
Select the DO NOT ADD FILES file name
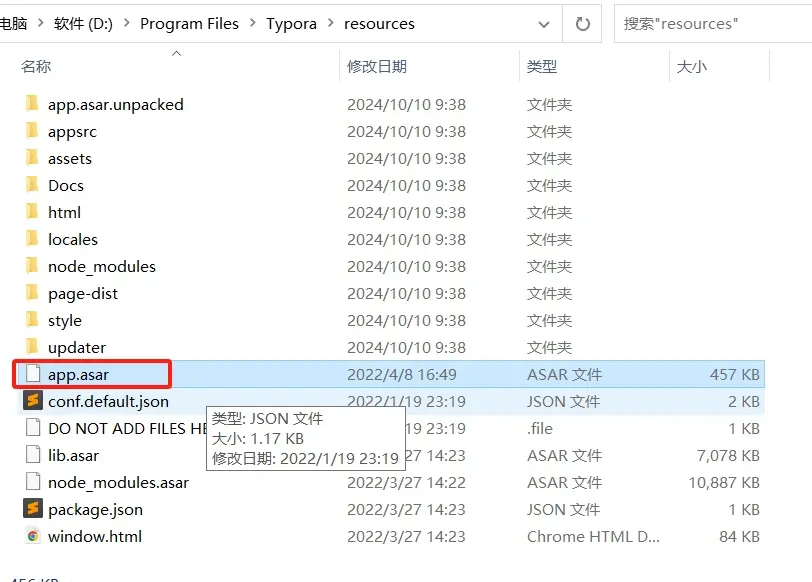click(x=127, y=428)
